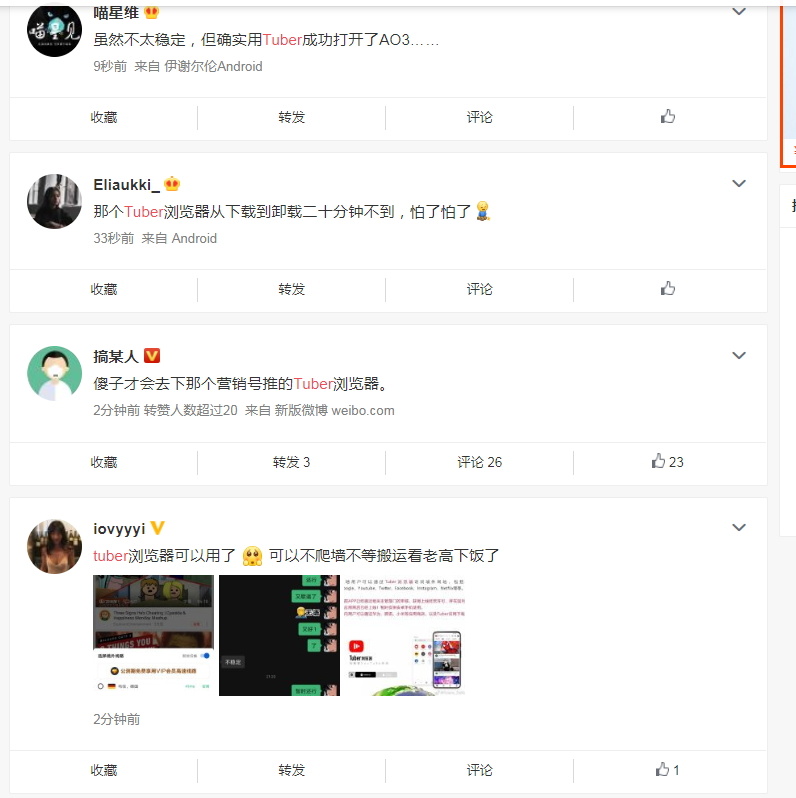The width and height of the screenshot is (796, 798).
Task: Open the 伊谢尔伦Android source link
Action: (213, 66)
